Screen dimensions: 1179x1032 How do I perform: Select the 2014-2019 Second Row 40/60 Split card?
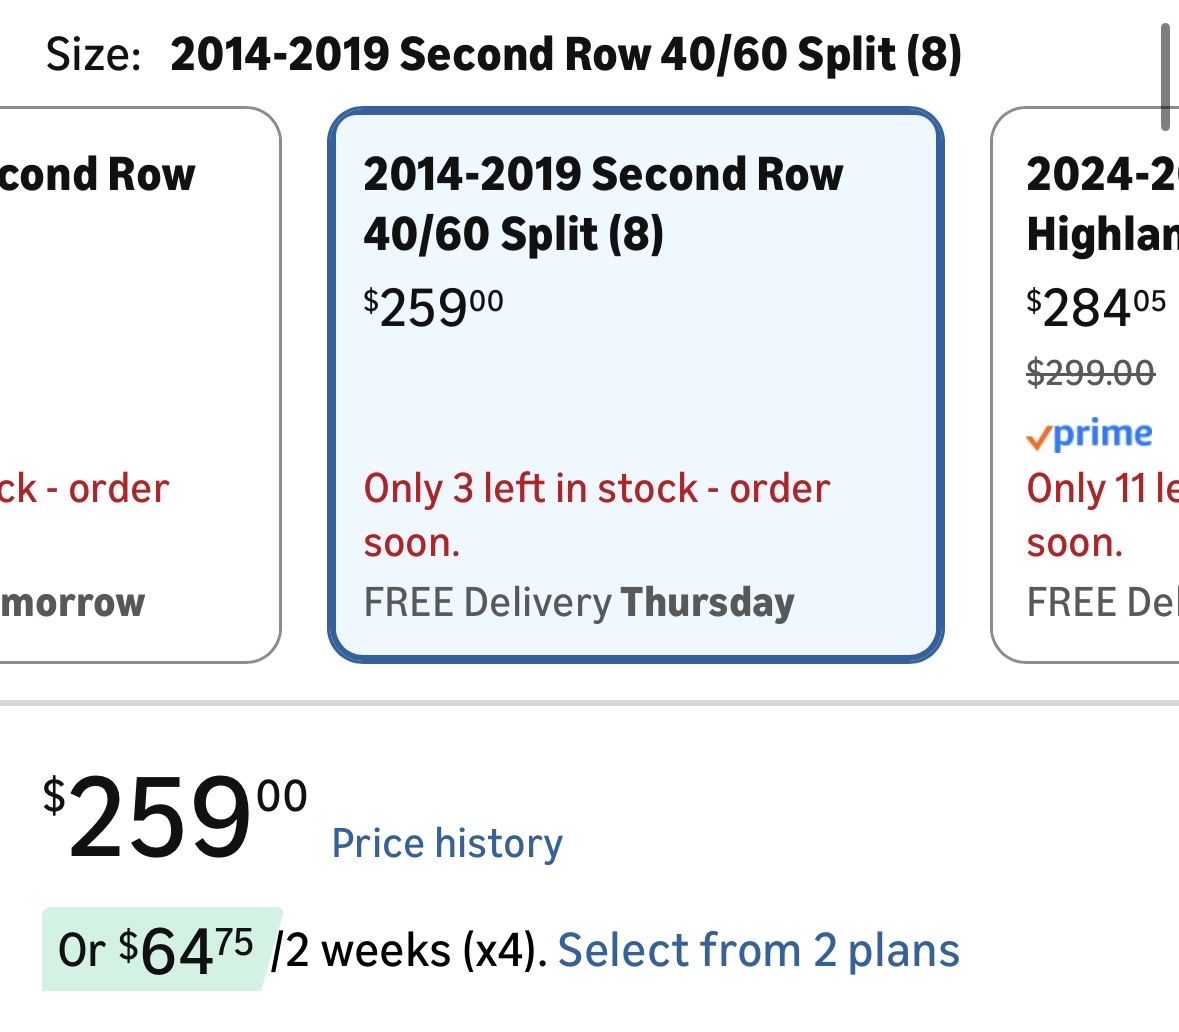[x=636, y=385]
